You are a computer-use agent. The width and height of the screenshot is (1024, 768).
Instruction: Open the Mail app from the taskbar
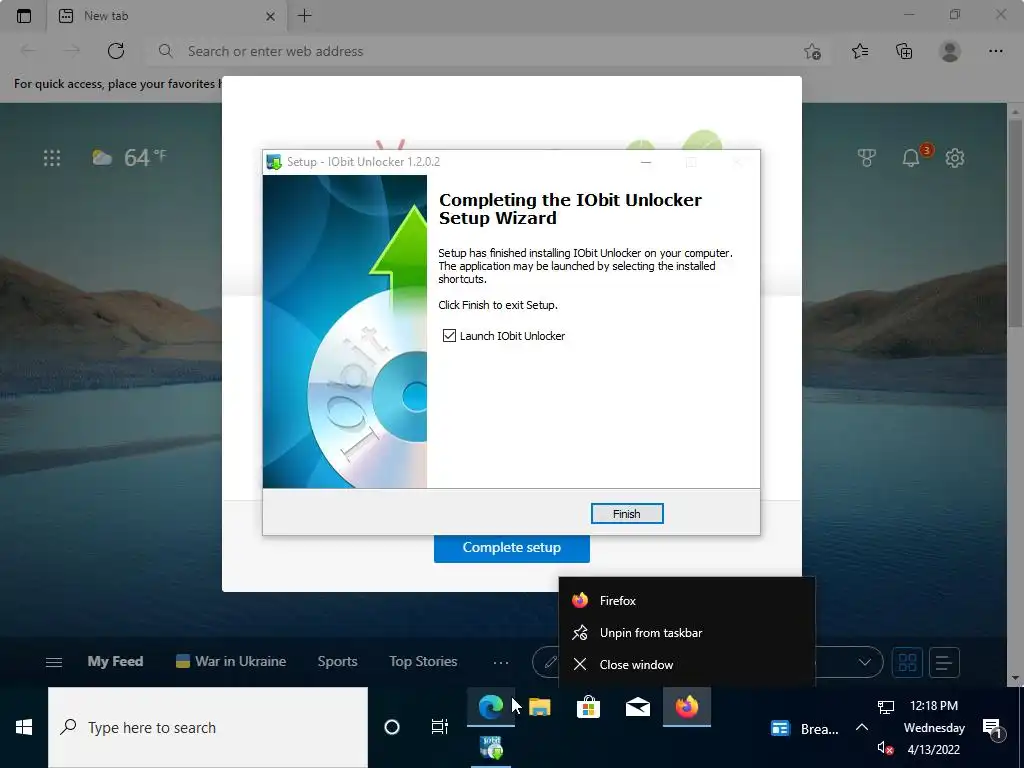point(638,707)
